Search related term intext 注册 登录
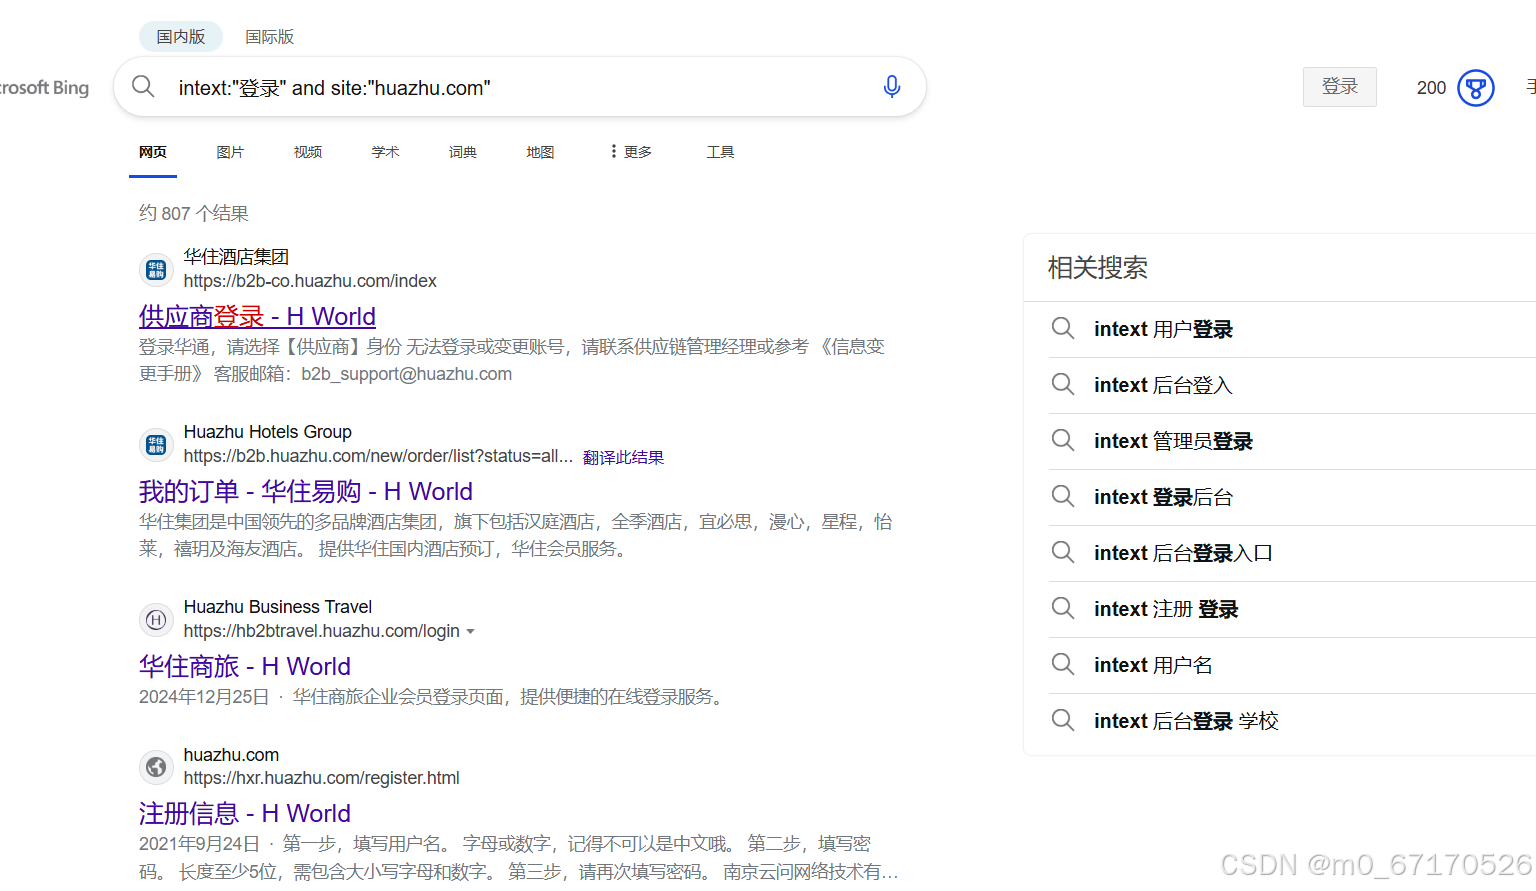This screenshot has width=1536, height=891. pos(1166,609)
